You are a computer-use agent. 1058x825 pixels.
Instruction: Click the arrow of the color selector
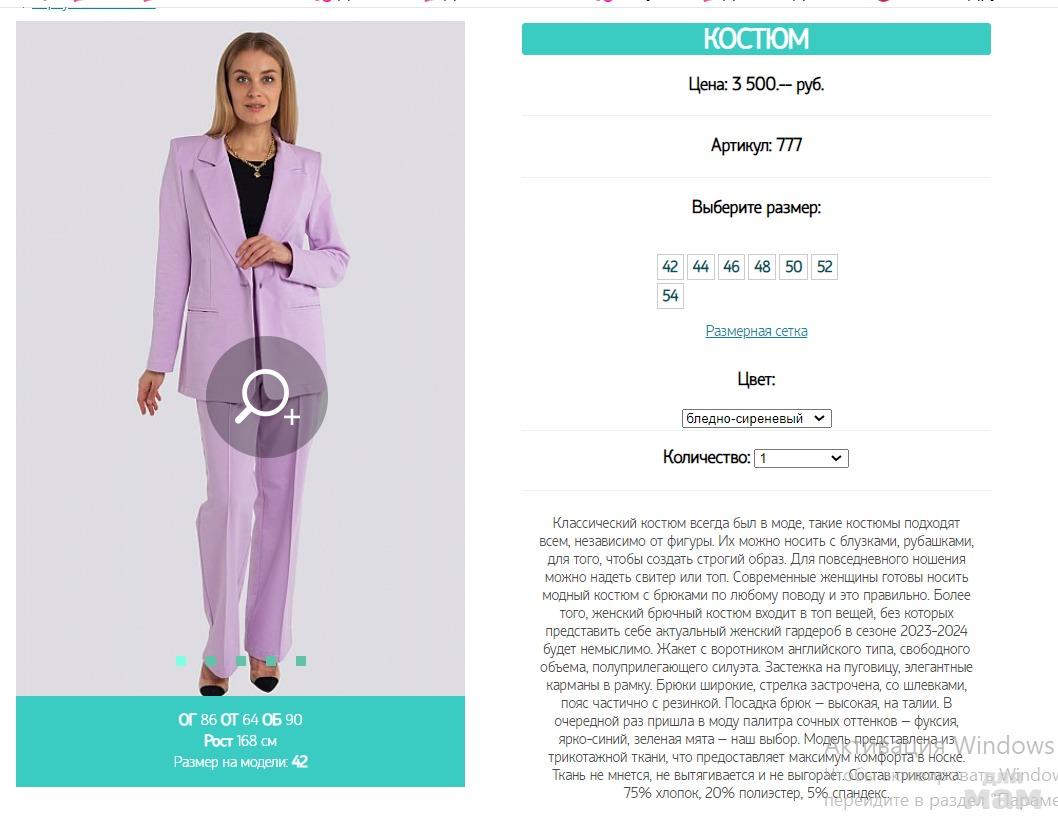[x=819, y=418]
